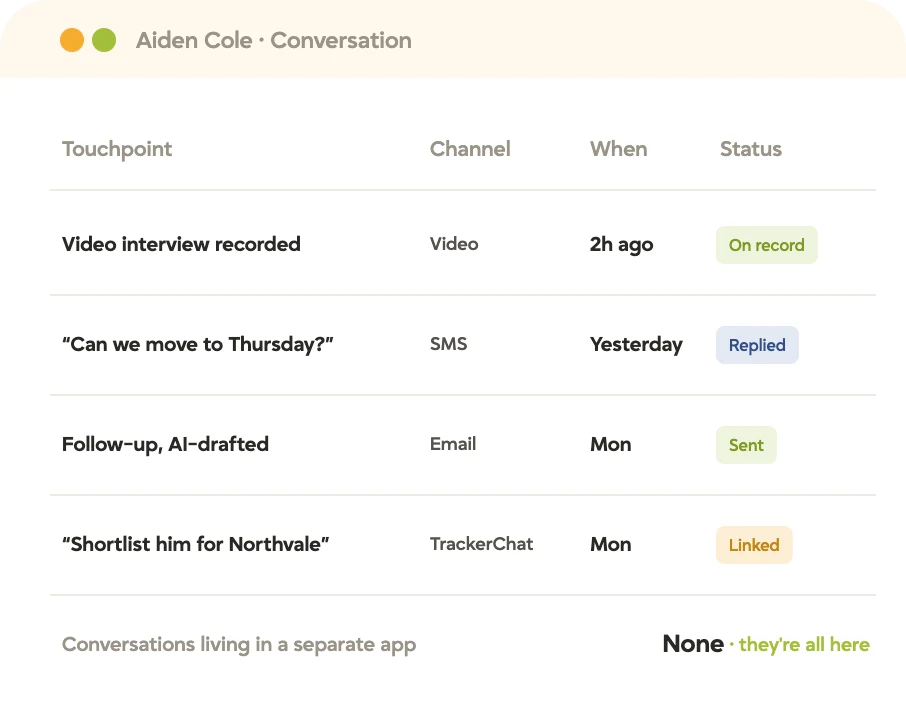This screenshot has width=906, height=705.
Task: Click the green 'they're all here' text
Action: click(804, 644)
